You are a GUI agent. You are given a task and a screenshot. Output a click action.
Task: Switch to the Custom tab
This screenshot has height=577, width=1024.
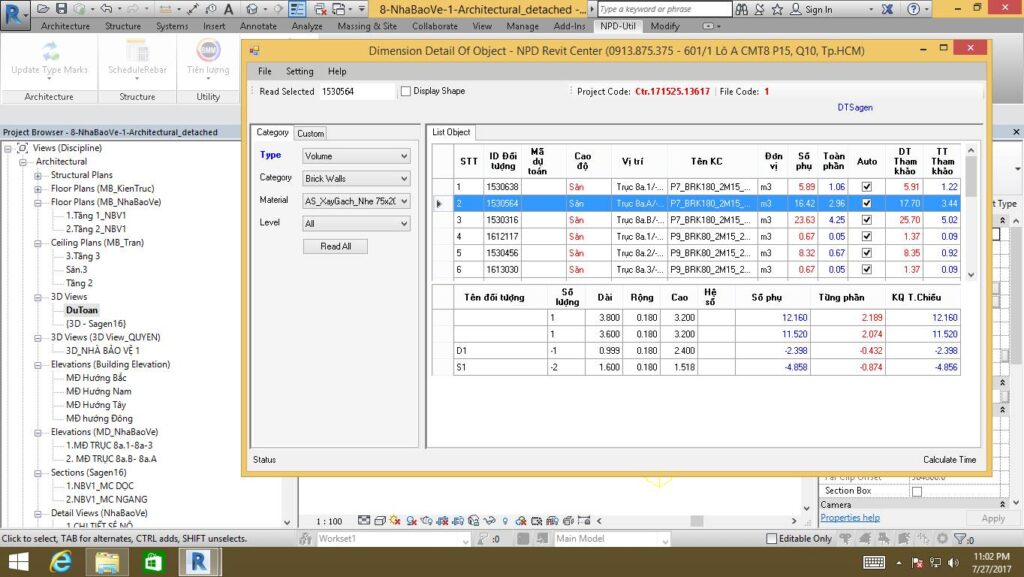310,133
